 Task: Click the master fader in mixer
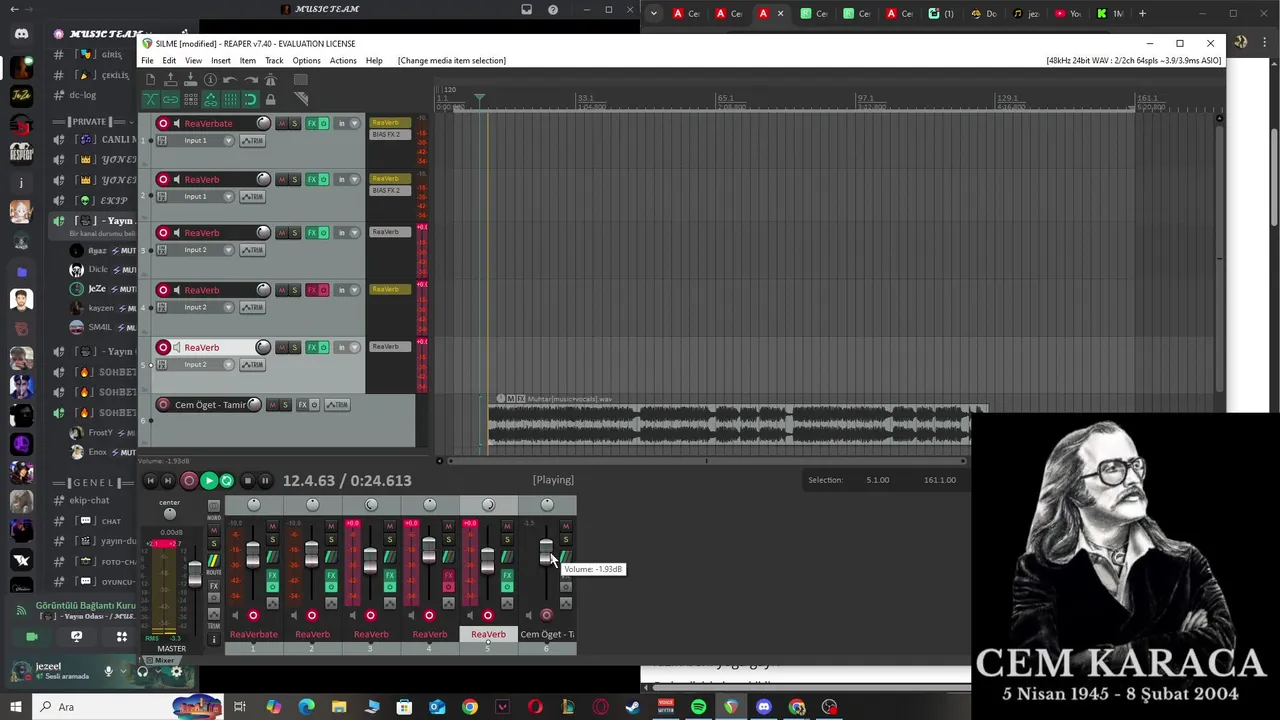(195, 575)
